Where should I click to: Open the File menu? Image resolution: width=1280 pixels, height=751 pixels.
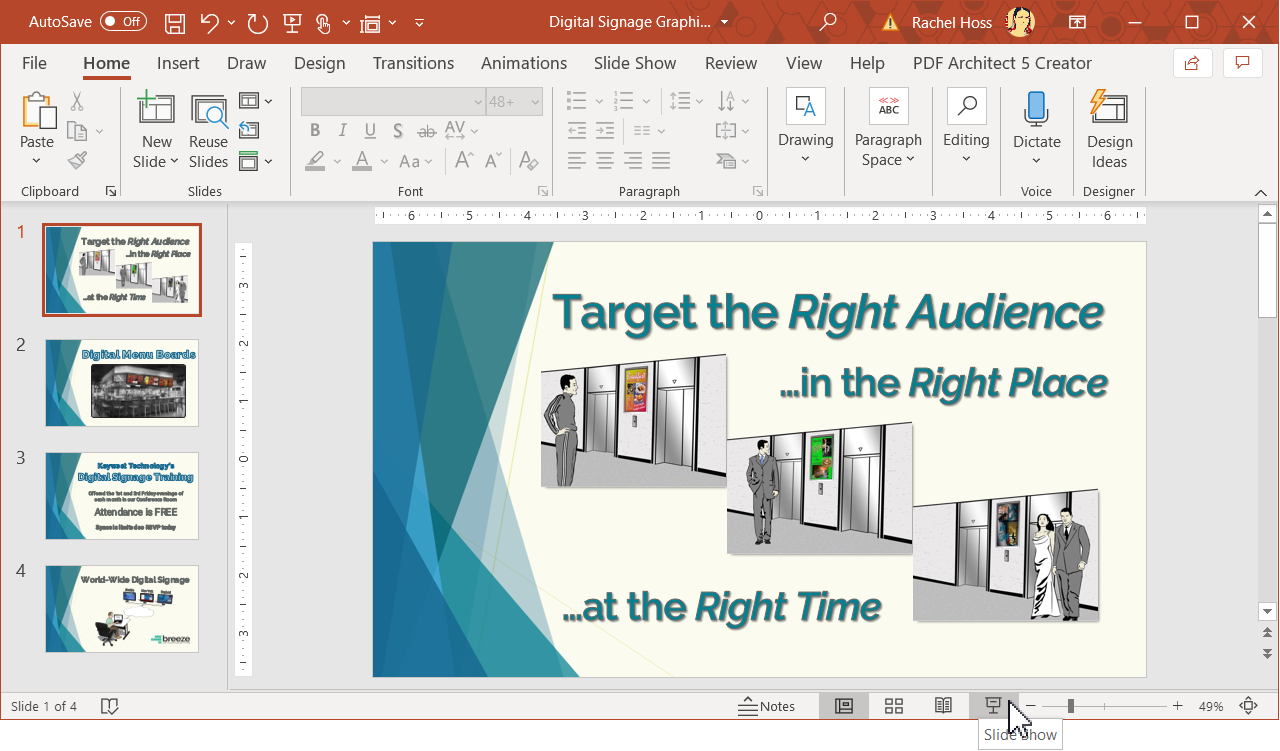34,63
